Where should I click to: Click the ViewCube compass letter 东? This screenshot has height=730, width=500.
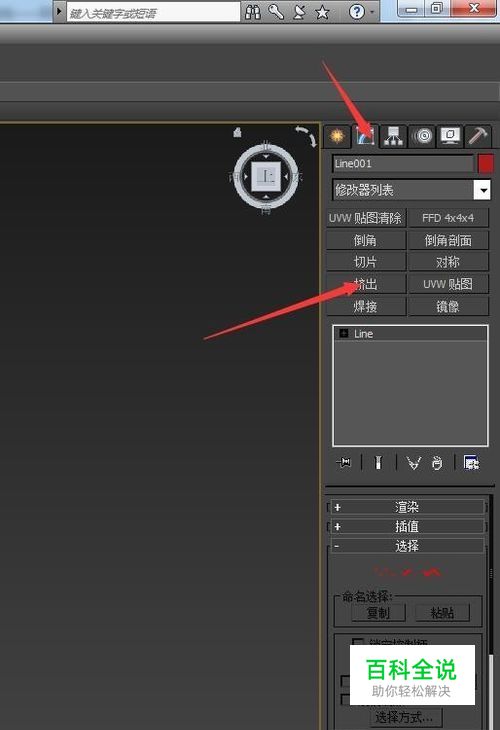297,177
